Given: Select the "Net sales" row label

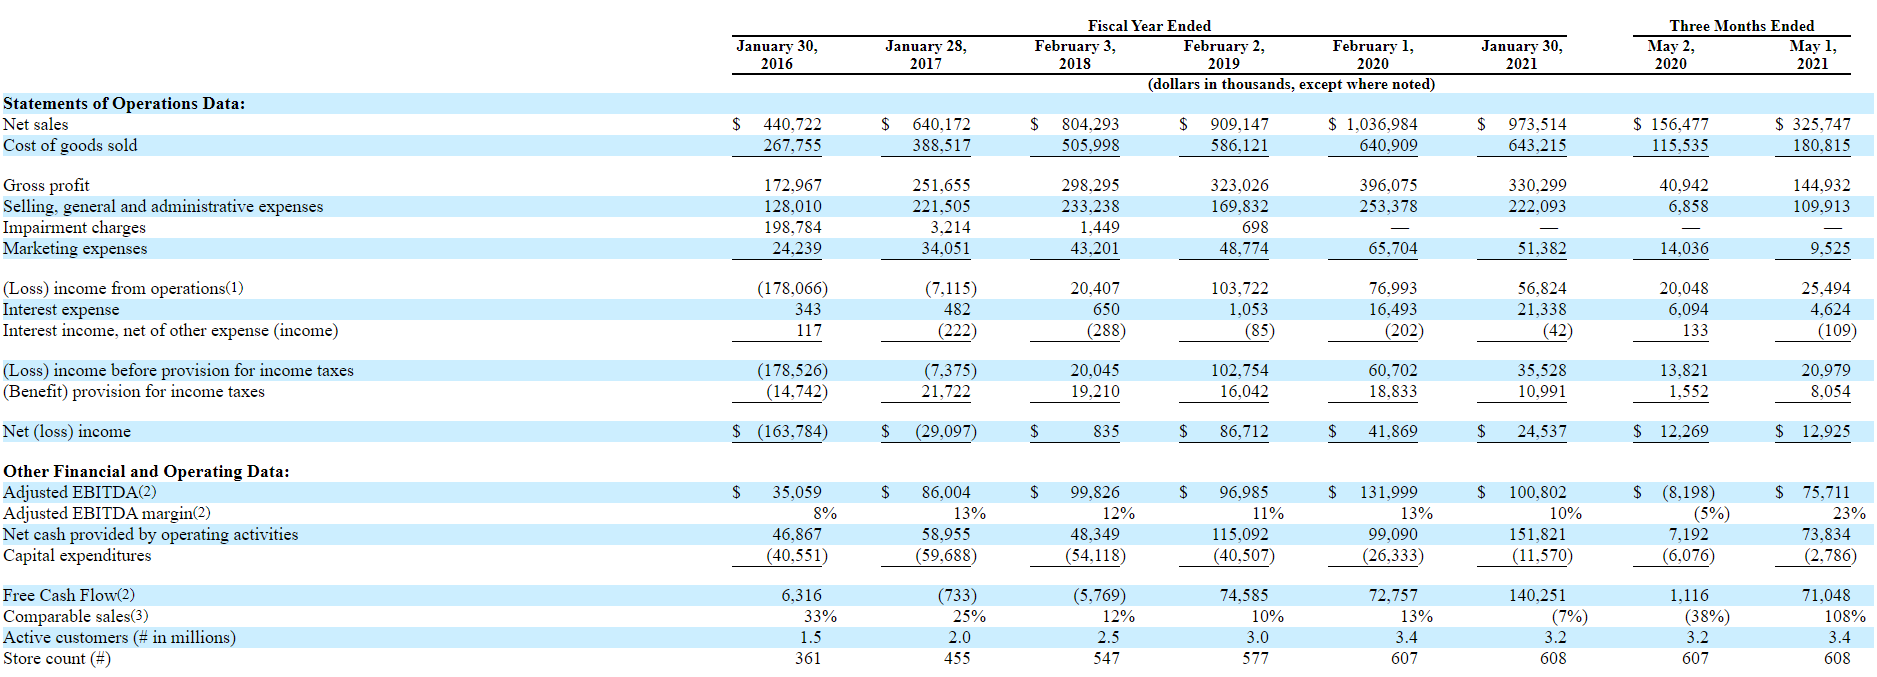Looking at the screenshot, I should (36, 124).
